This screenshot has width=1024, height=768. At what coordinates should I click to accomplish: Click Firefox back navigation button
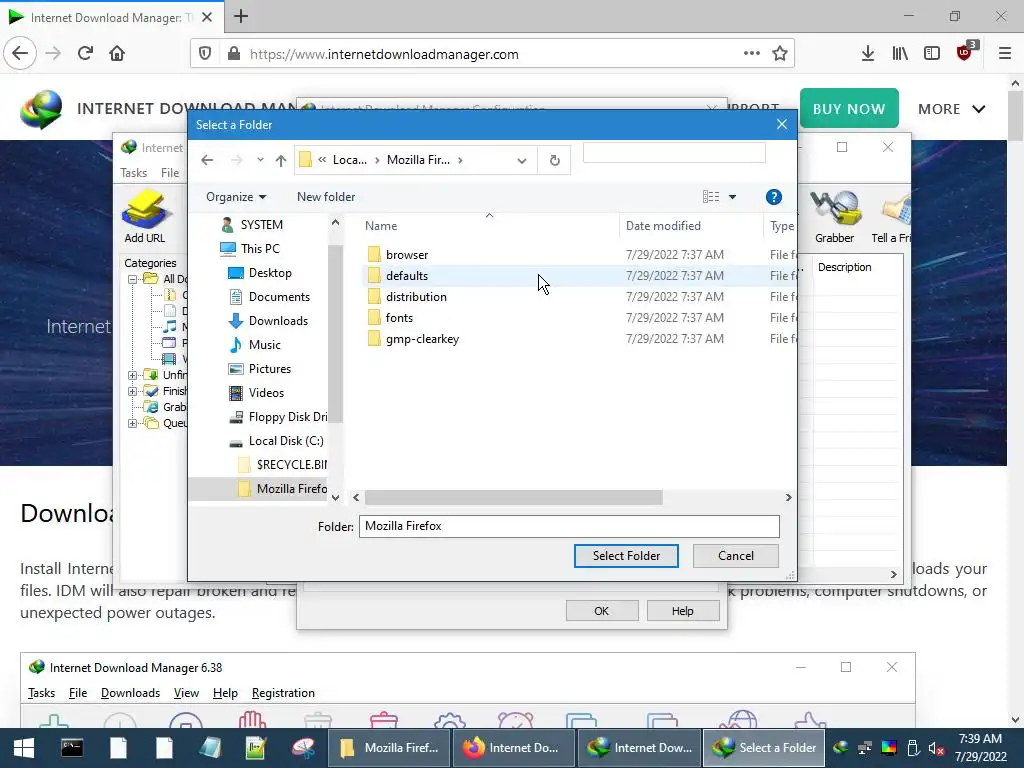pos(20,54)
